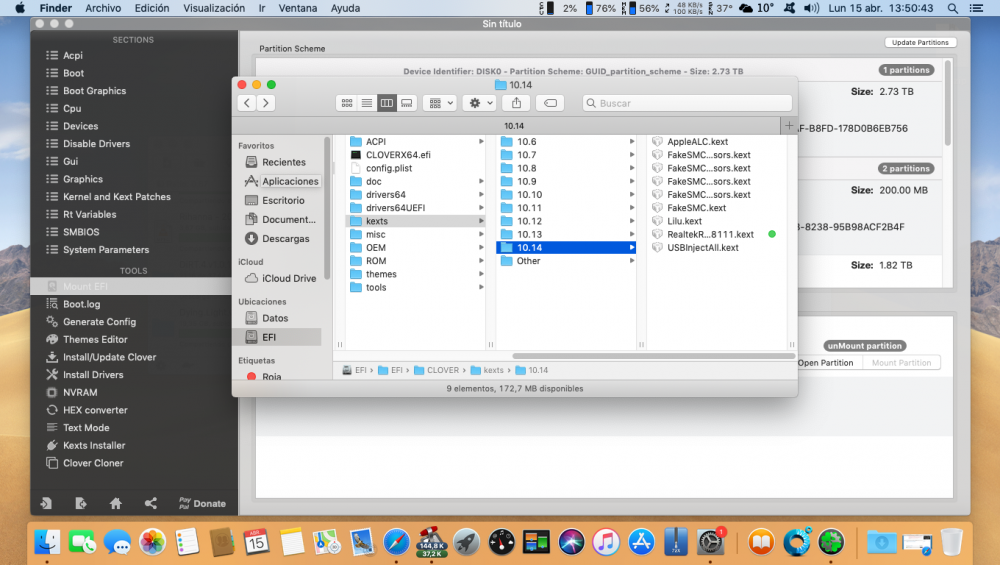Open Boot.log tool
Viewport: 1000px width, 565px height.
pyautogui.click(x=82, y=304)
